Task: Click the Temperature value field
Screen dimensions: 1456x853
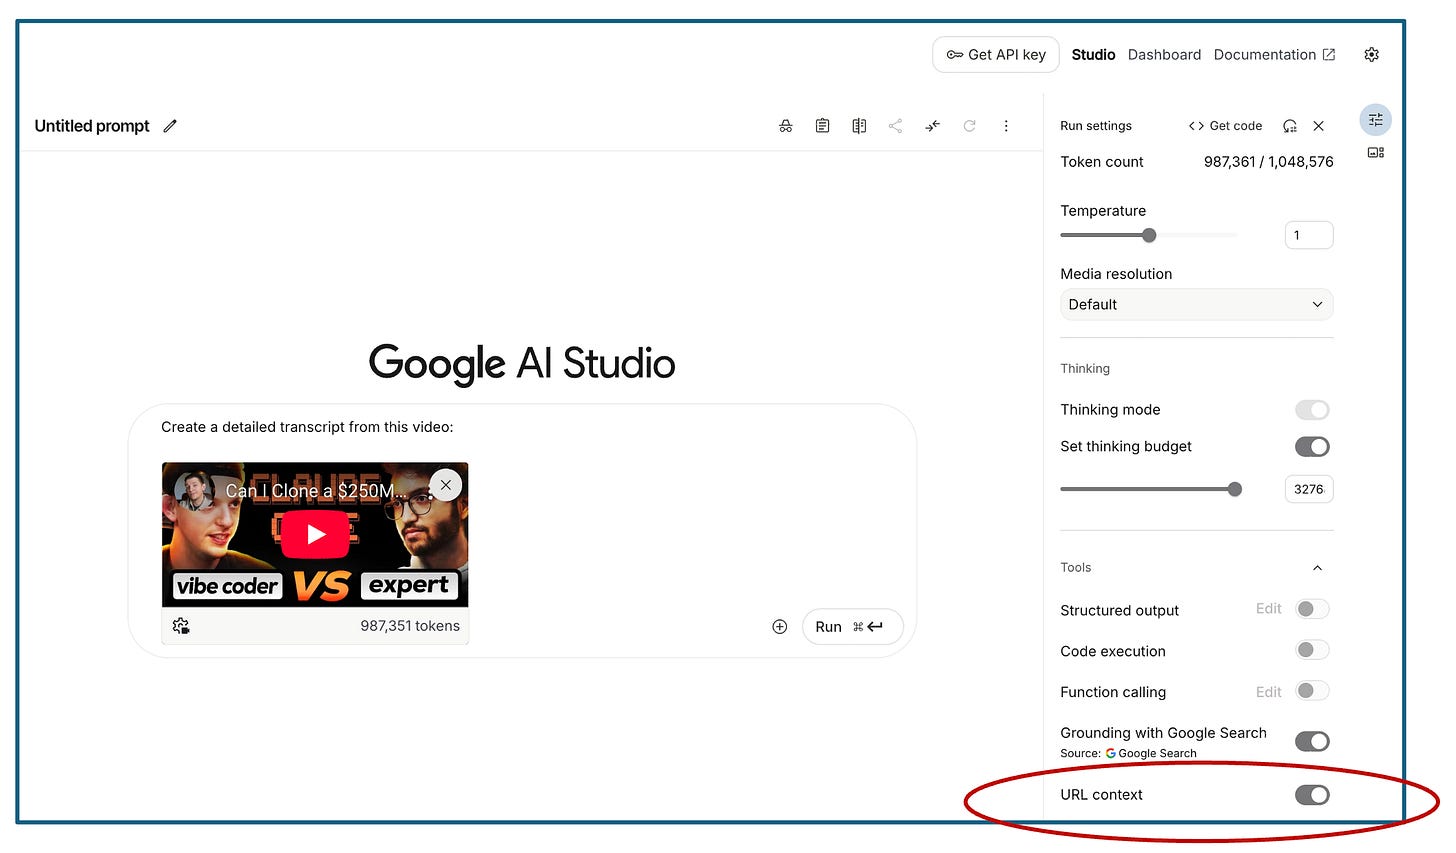Action: pos(1309,236)
